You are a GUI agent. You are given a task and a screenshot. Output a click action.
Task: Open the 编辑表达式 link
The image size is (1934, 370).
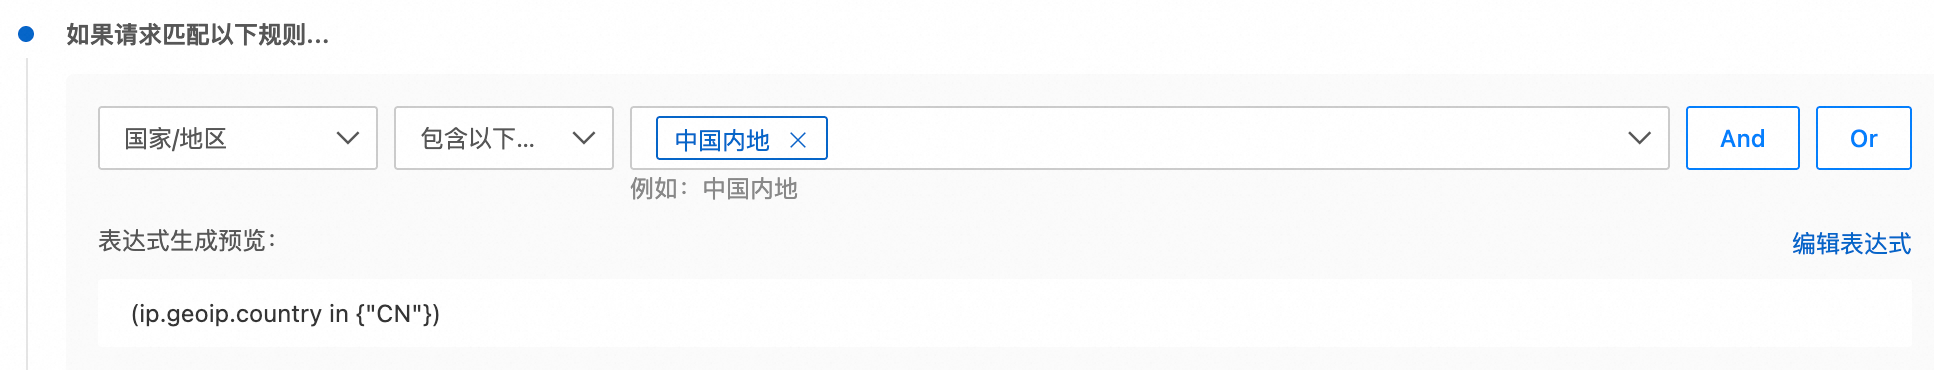(1851, 243)
